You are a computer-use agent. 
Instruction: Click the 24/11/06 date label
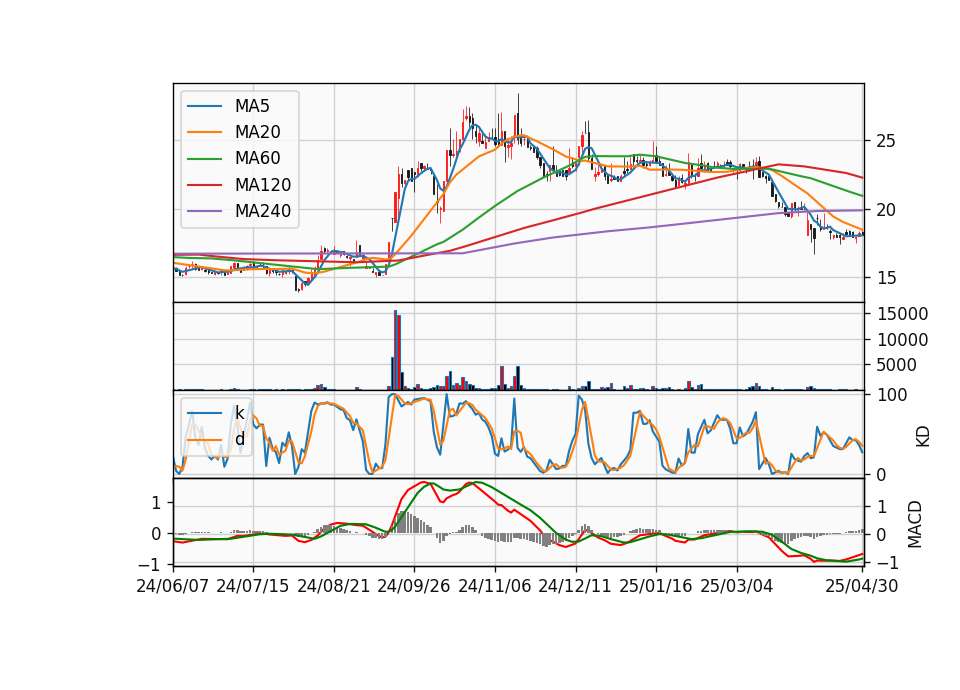[x=495, y=586]
